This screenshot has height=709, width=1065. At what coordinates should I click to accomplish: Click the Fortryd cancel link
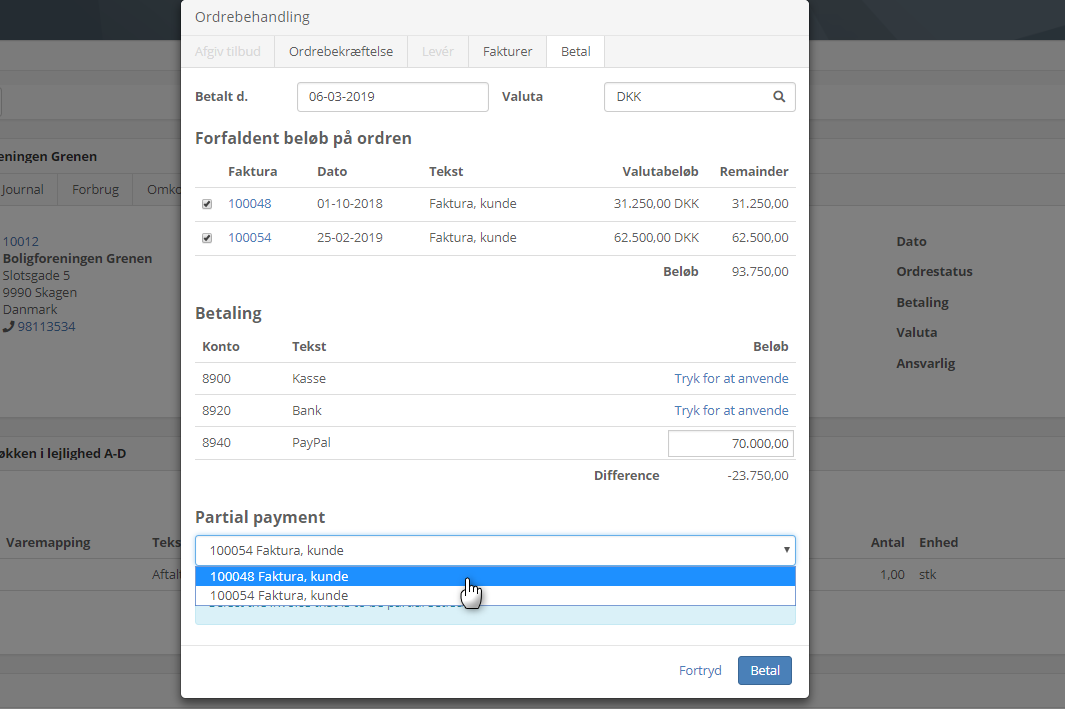tap(700, 671)
